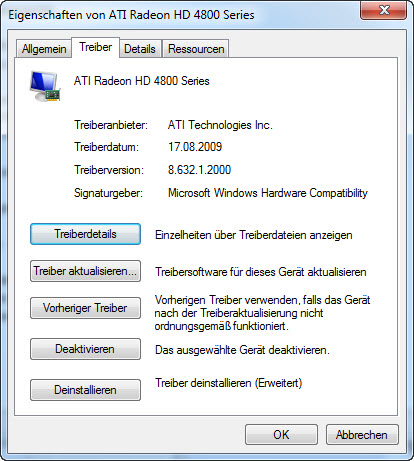Click the Treiberversion label
The image size is (414, 461).
point(109,170)
